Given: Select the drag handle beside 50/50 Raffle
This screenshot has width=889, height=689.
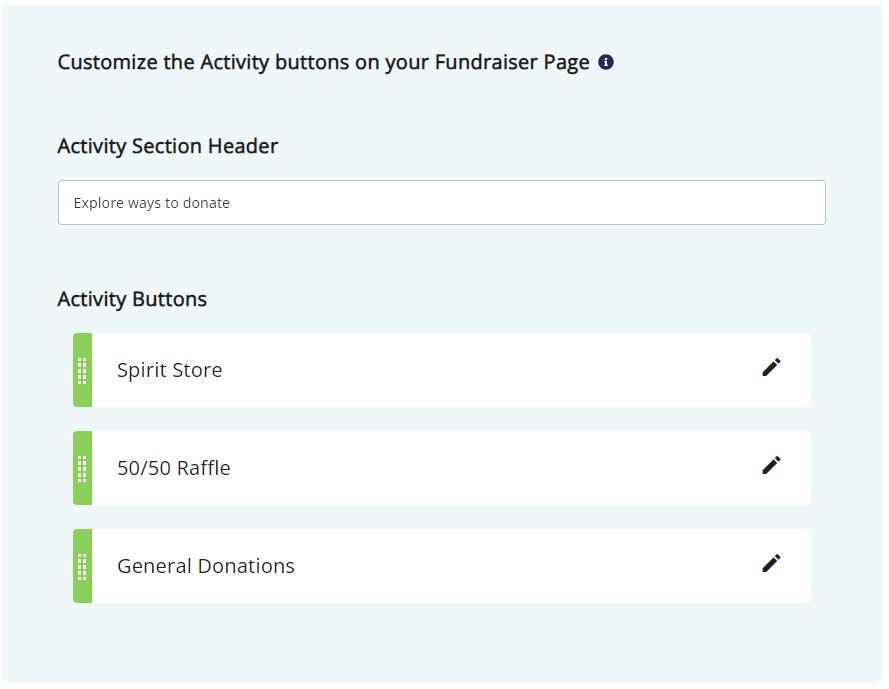Looking at the screenshot, I should [80, 467].
